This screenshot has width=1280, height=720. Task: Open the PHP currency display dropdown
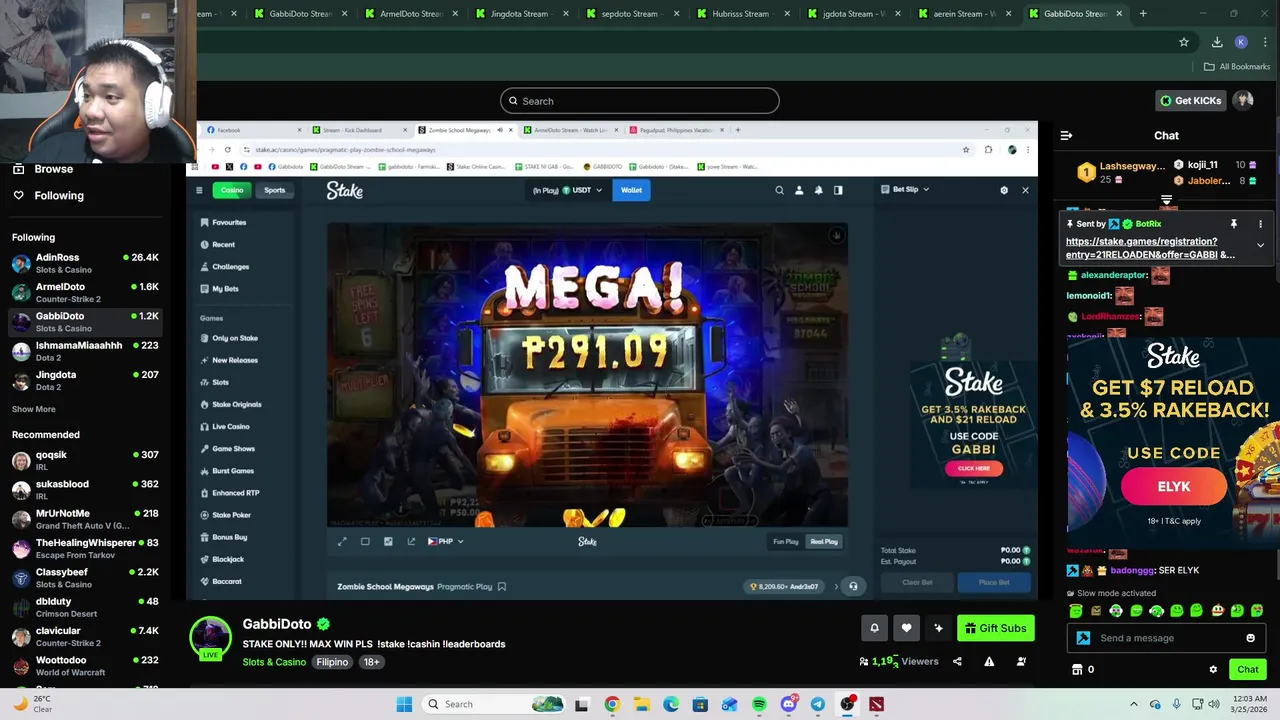point(446,541)
